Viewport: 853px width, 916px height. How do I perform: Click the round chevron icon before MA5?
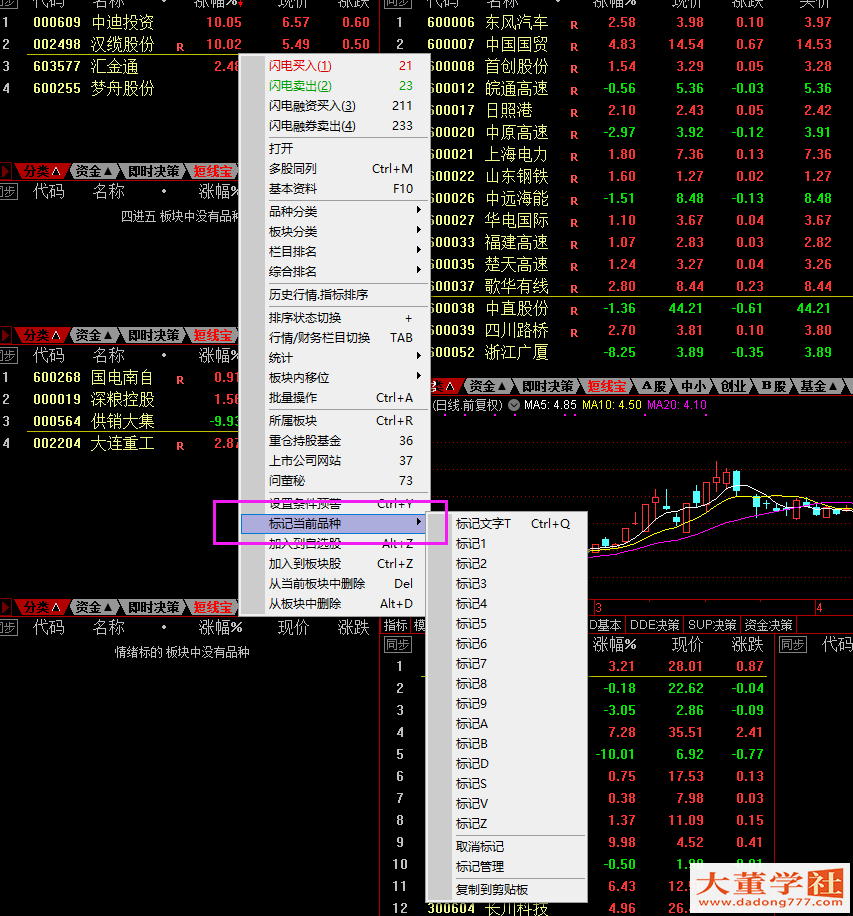click(x=514, y=405)
